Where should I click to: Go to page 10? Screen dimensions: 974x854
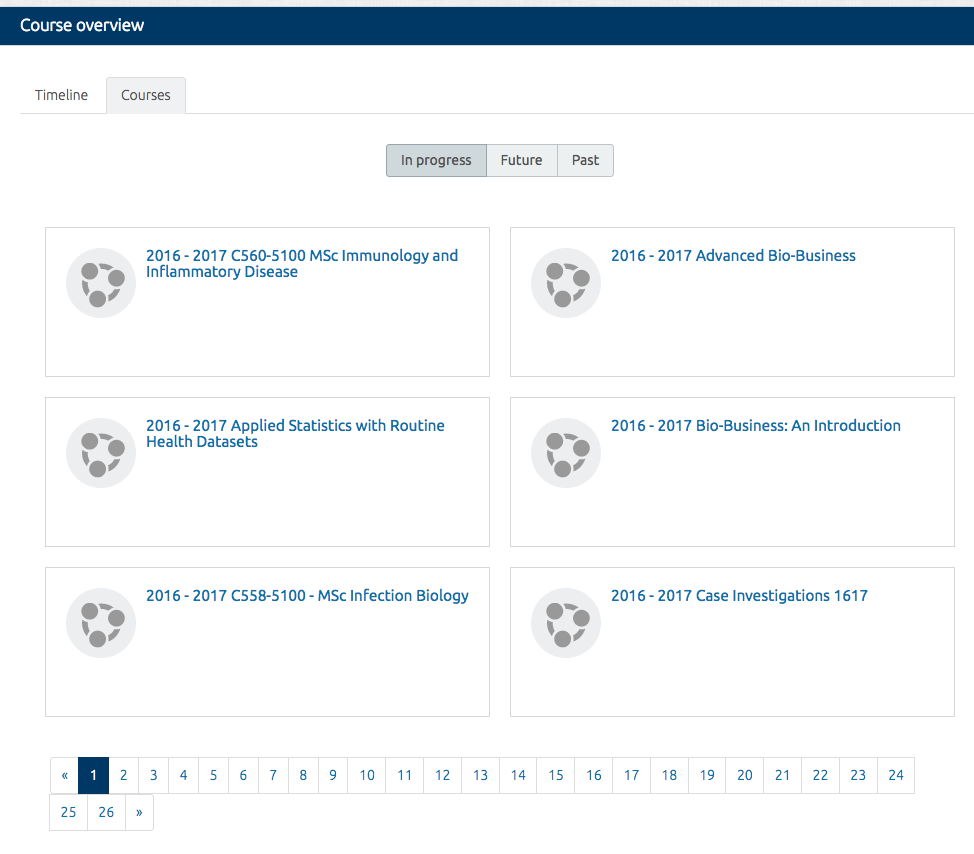coord(367,775)
